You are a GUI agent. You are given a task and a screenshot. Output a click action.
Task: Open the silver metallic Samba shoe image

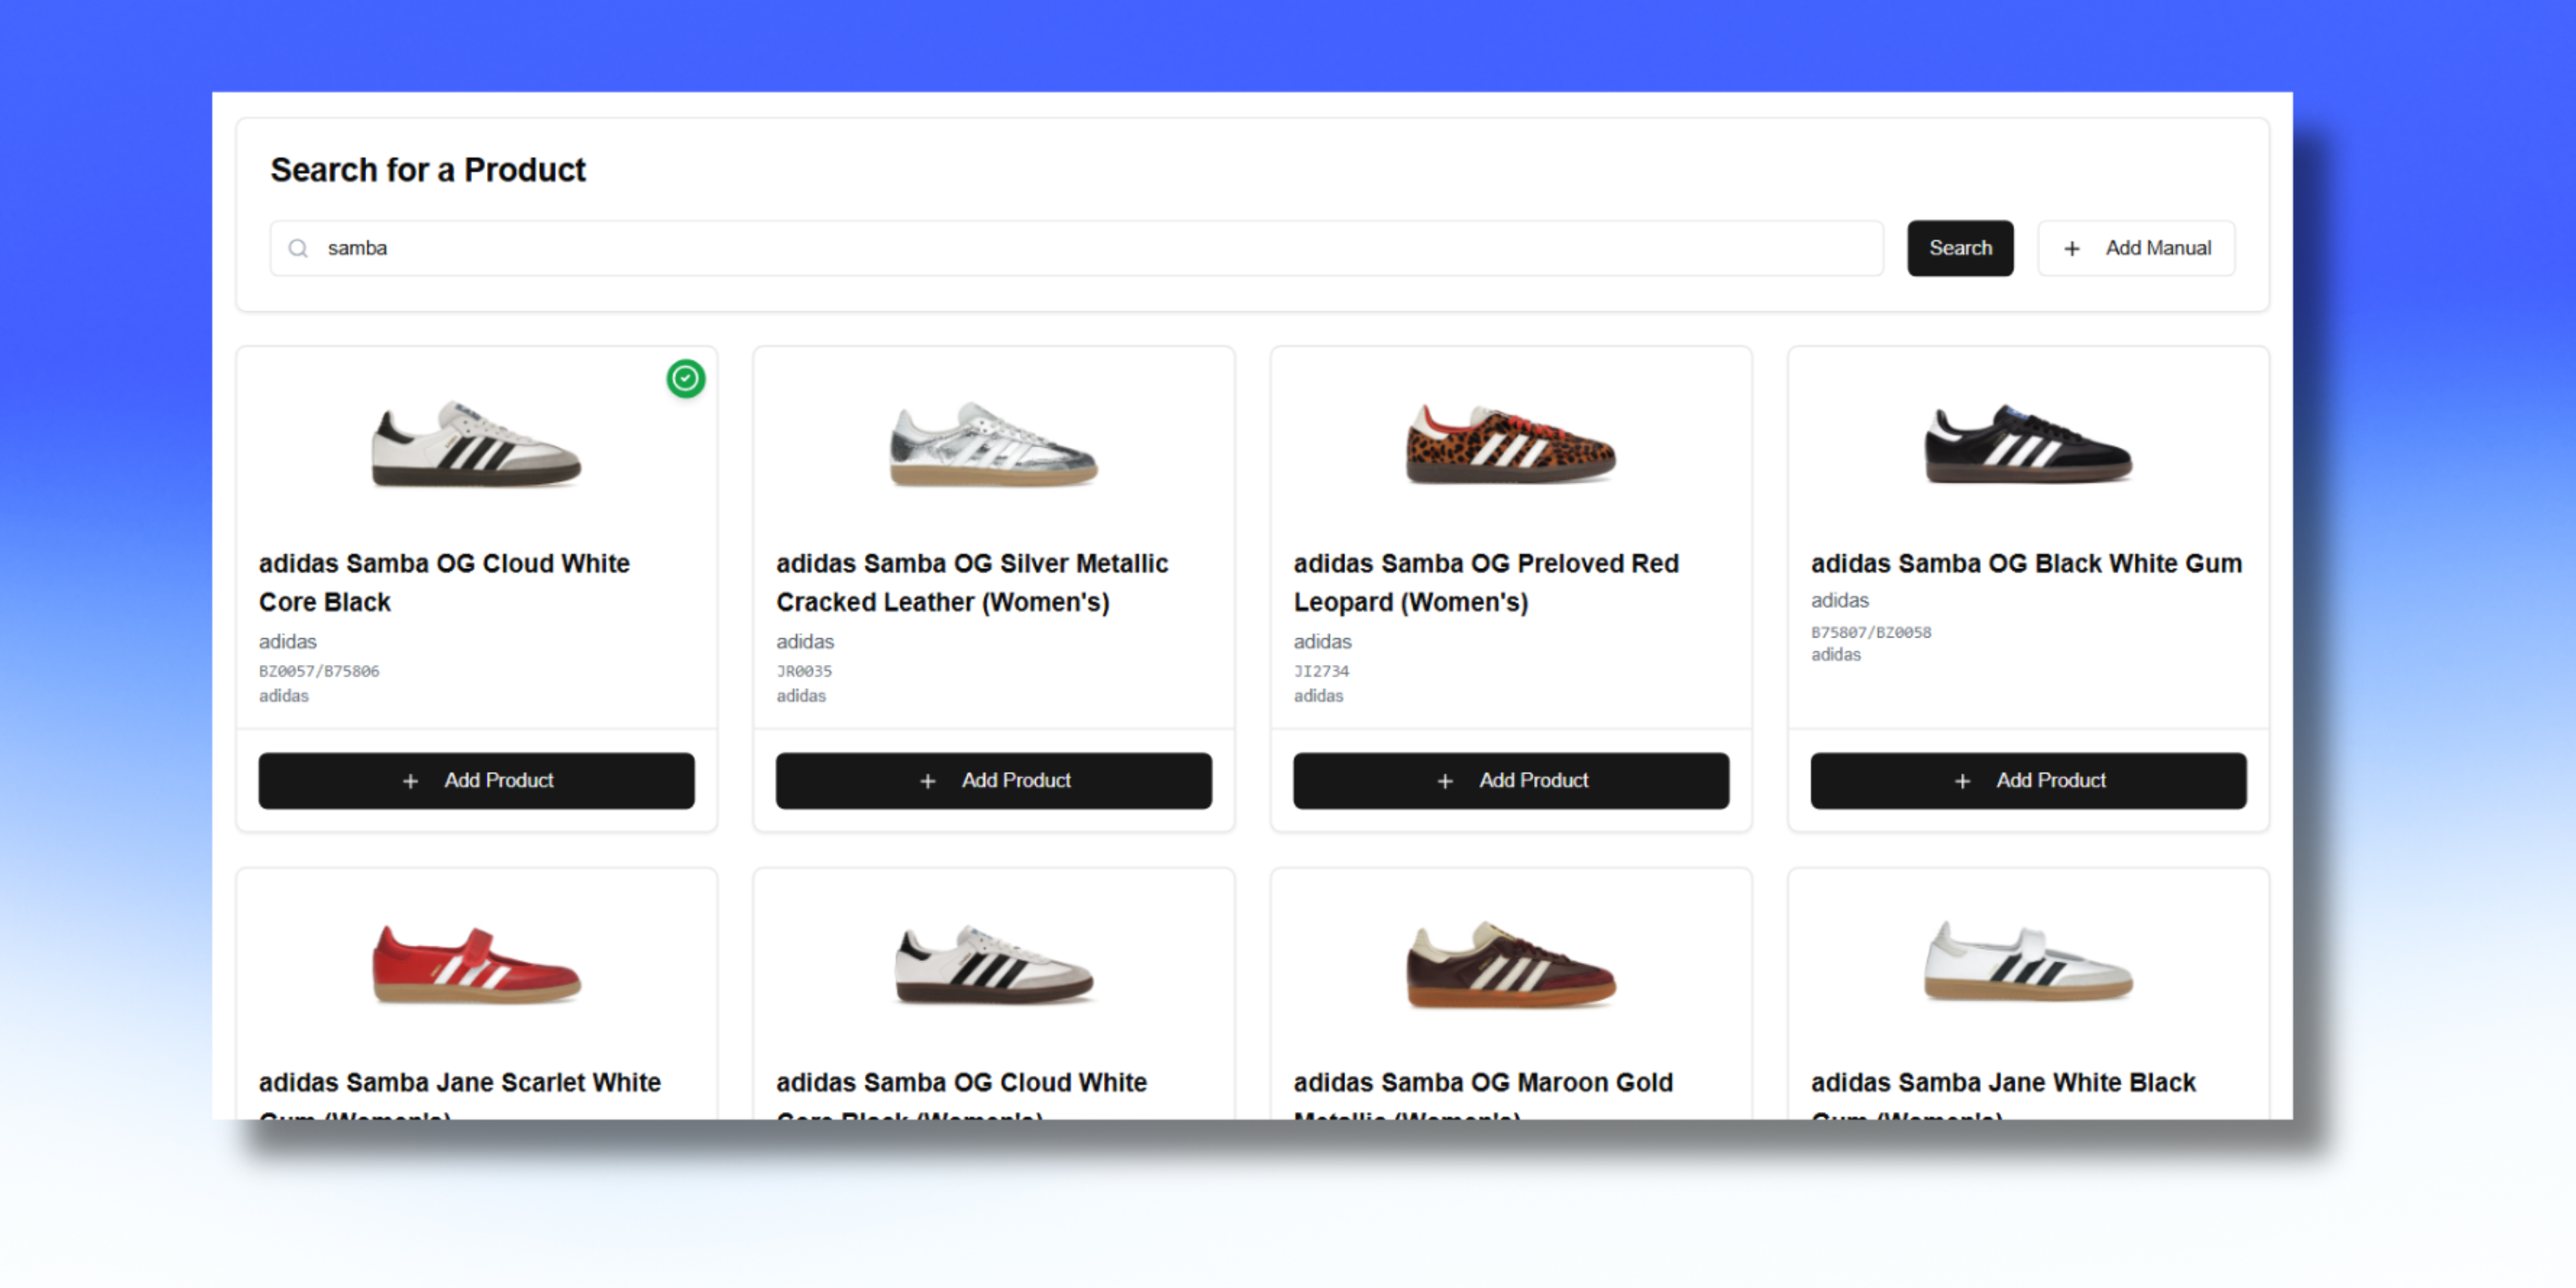[993, 445]
